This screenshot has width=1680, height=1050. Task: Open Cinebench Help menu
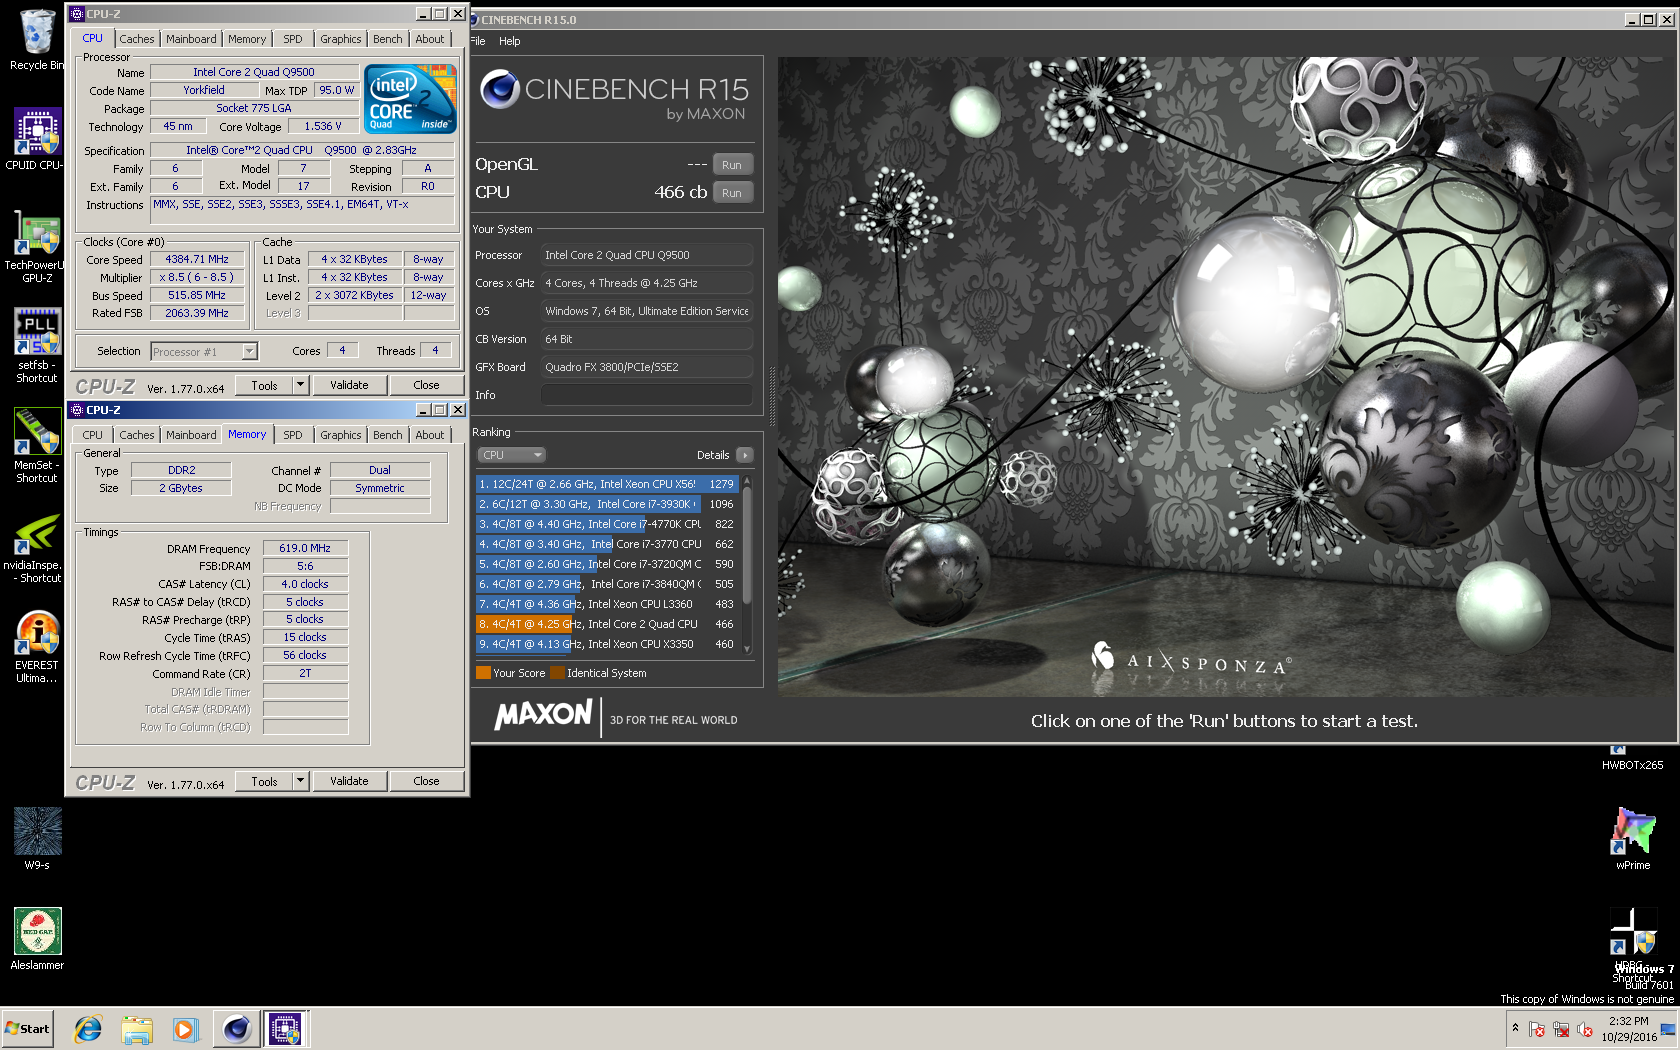click(510, 41)
